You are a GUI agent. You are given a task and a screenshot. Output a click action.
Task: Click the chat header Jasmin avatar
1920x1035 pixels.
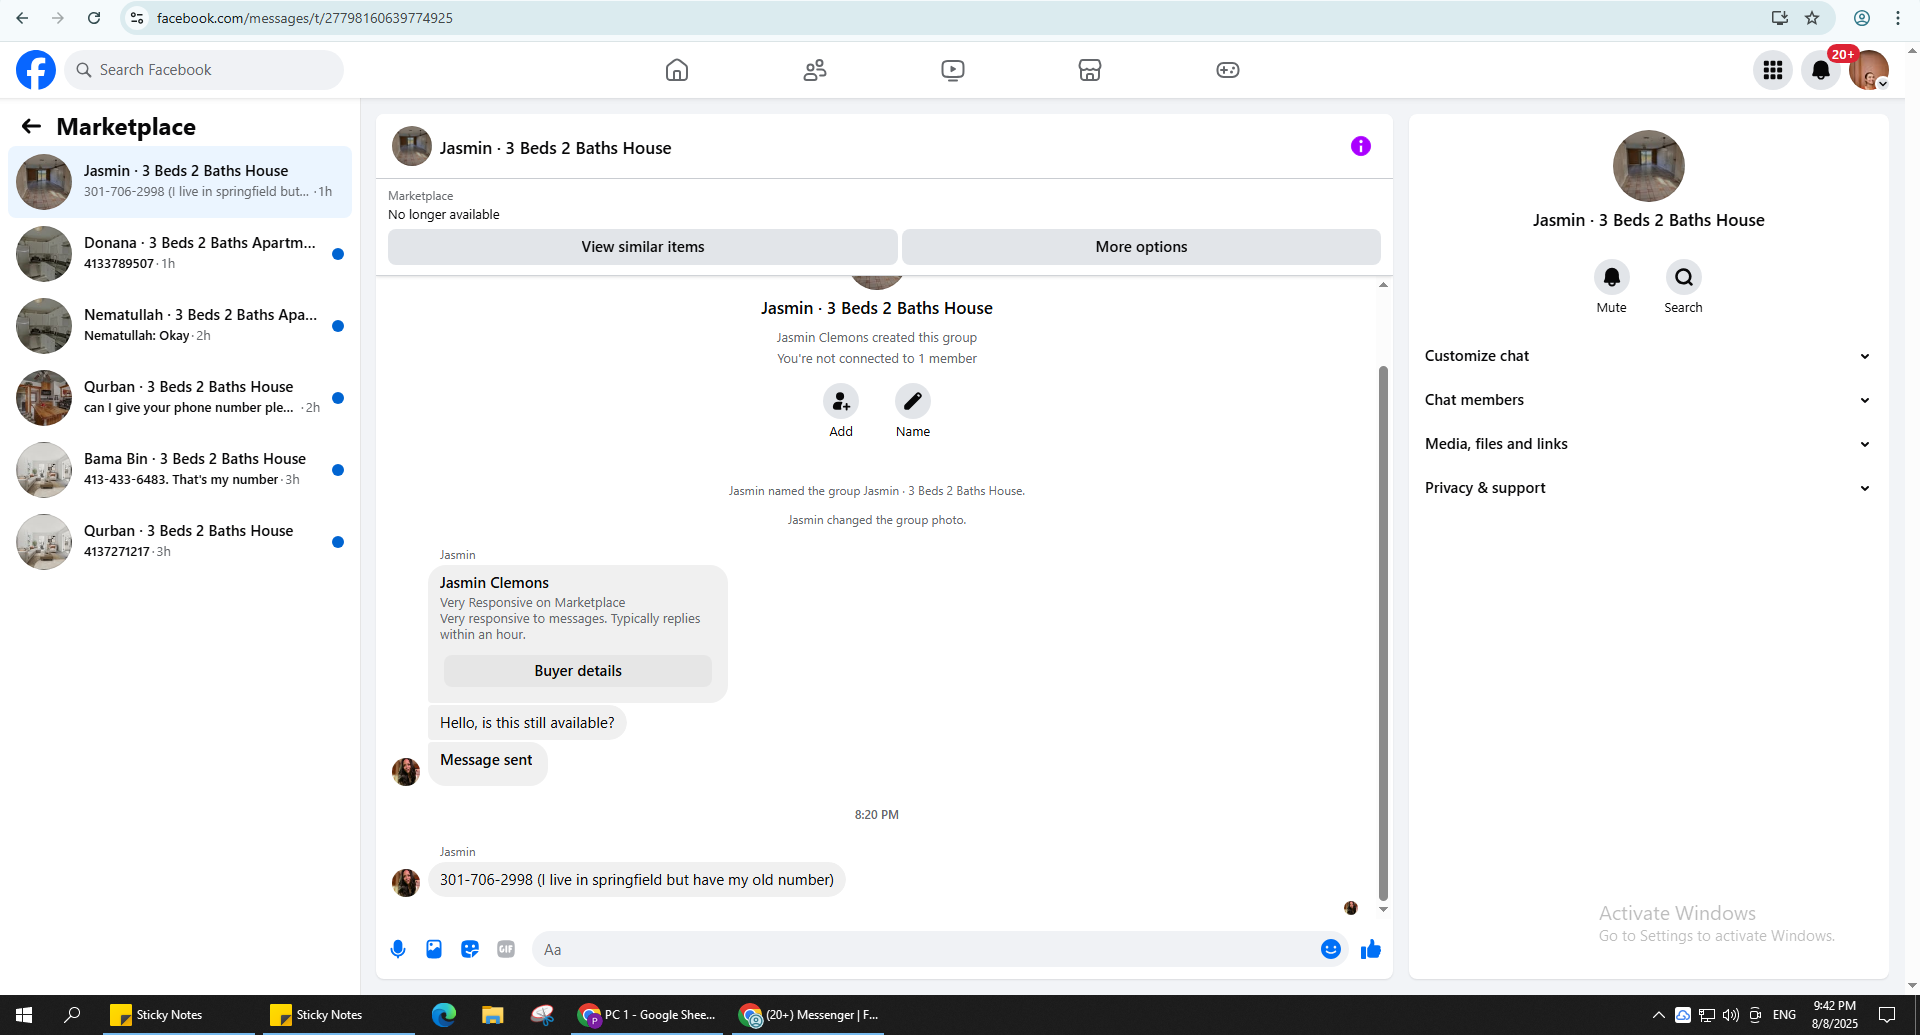(x=412, y=147)
